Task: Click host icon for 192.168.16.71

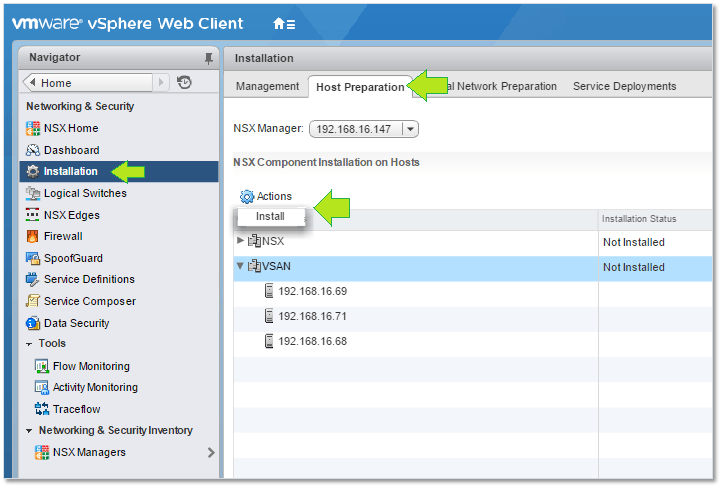Action: coord(269,316)
